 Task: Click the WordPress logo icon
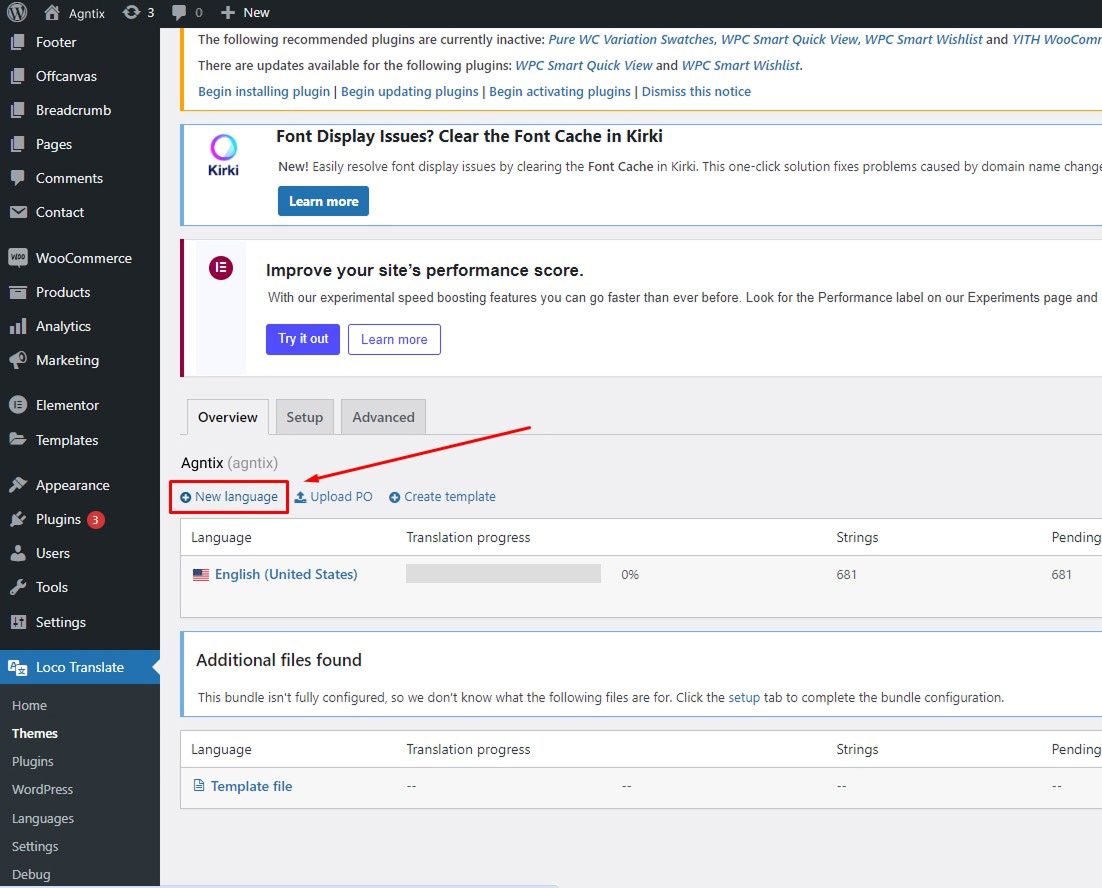point(17,13)
